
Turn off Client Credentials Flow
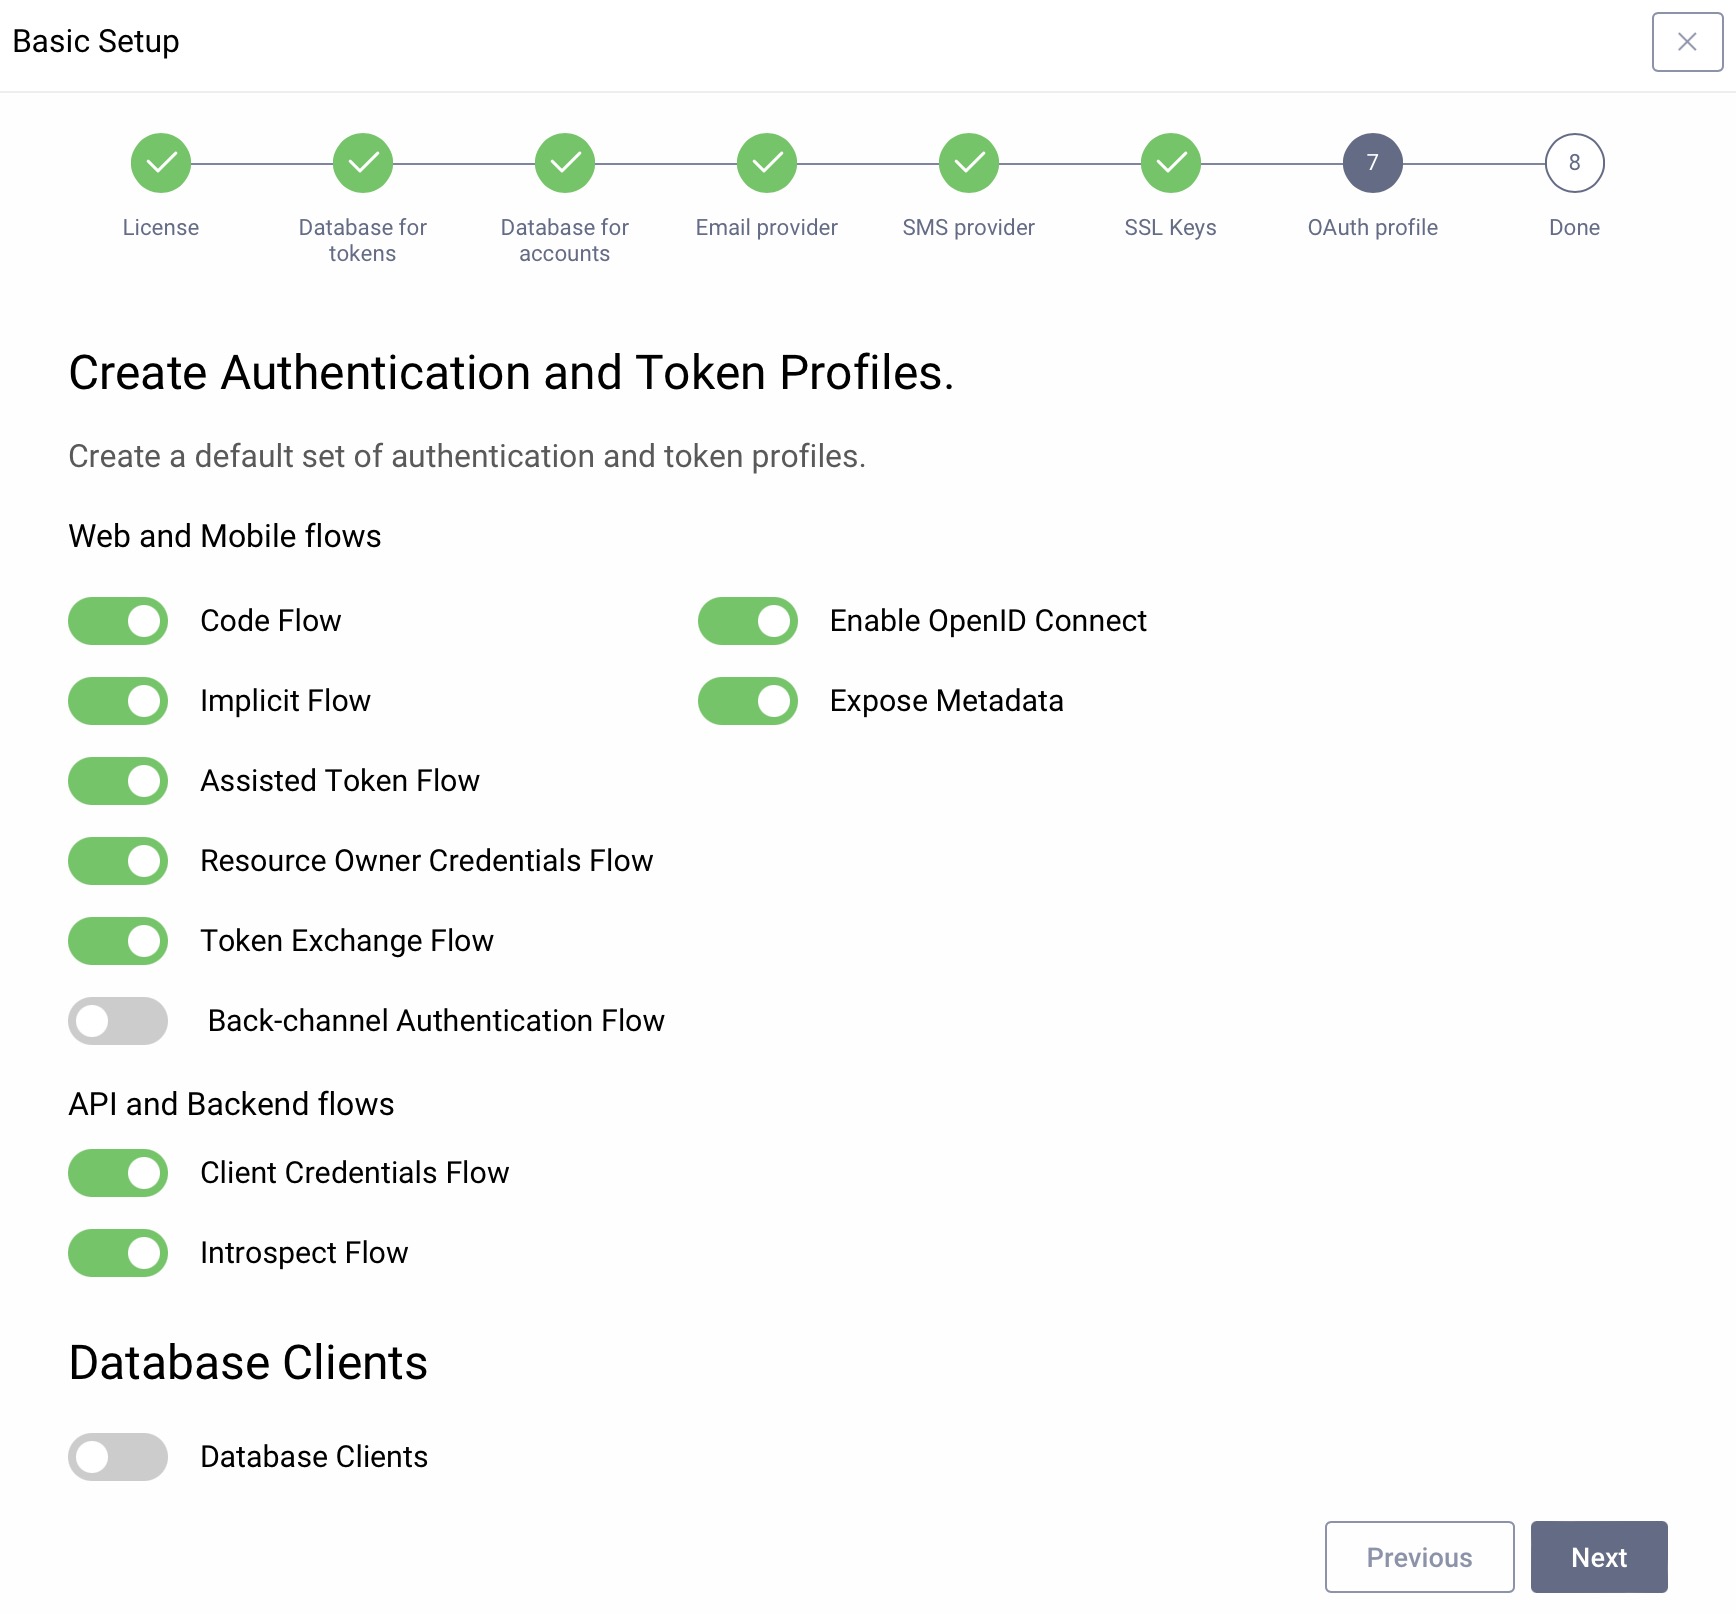click(117, 1173)
